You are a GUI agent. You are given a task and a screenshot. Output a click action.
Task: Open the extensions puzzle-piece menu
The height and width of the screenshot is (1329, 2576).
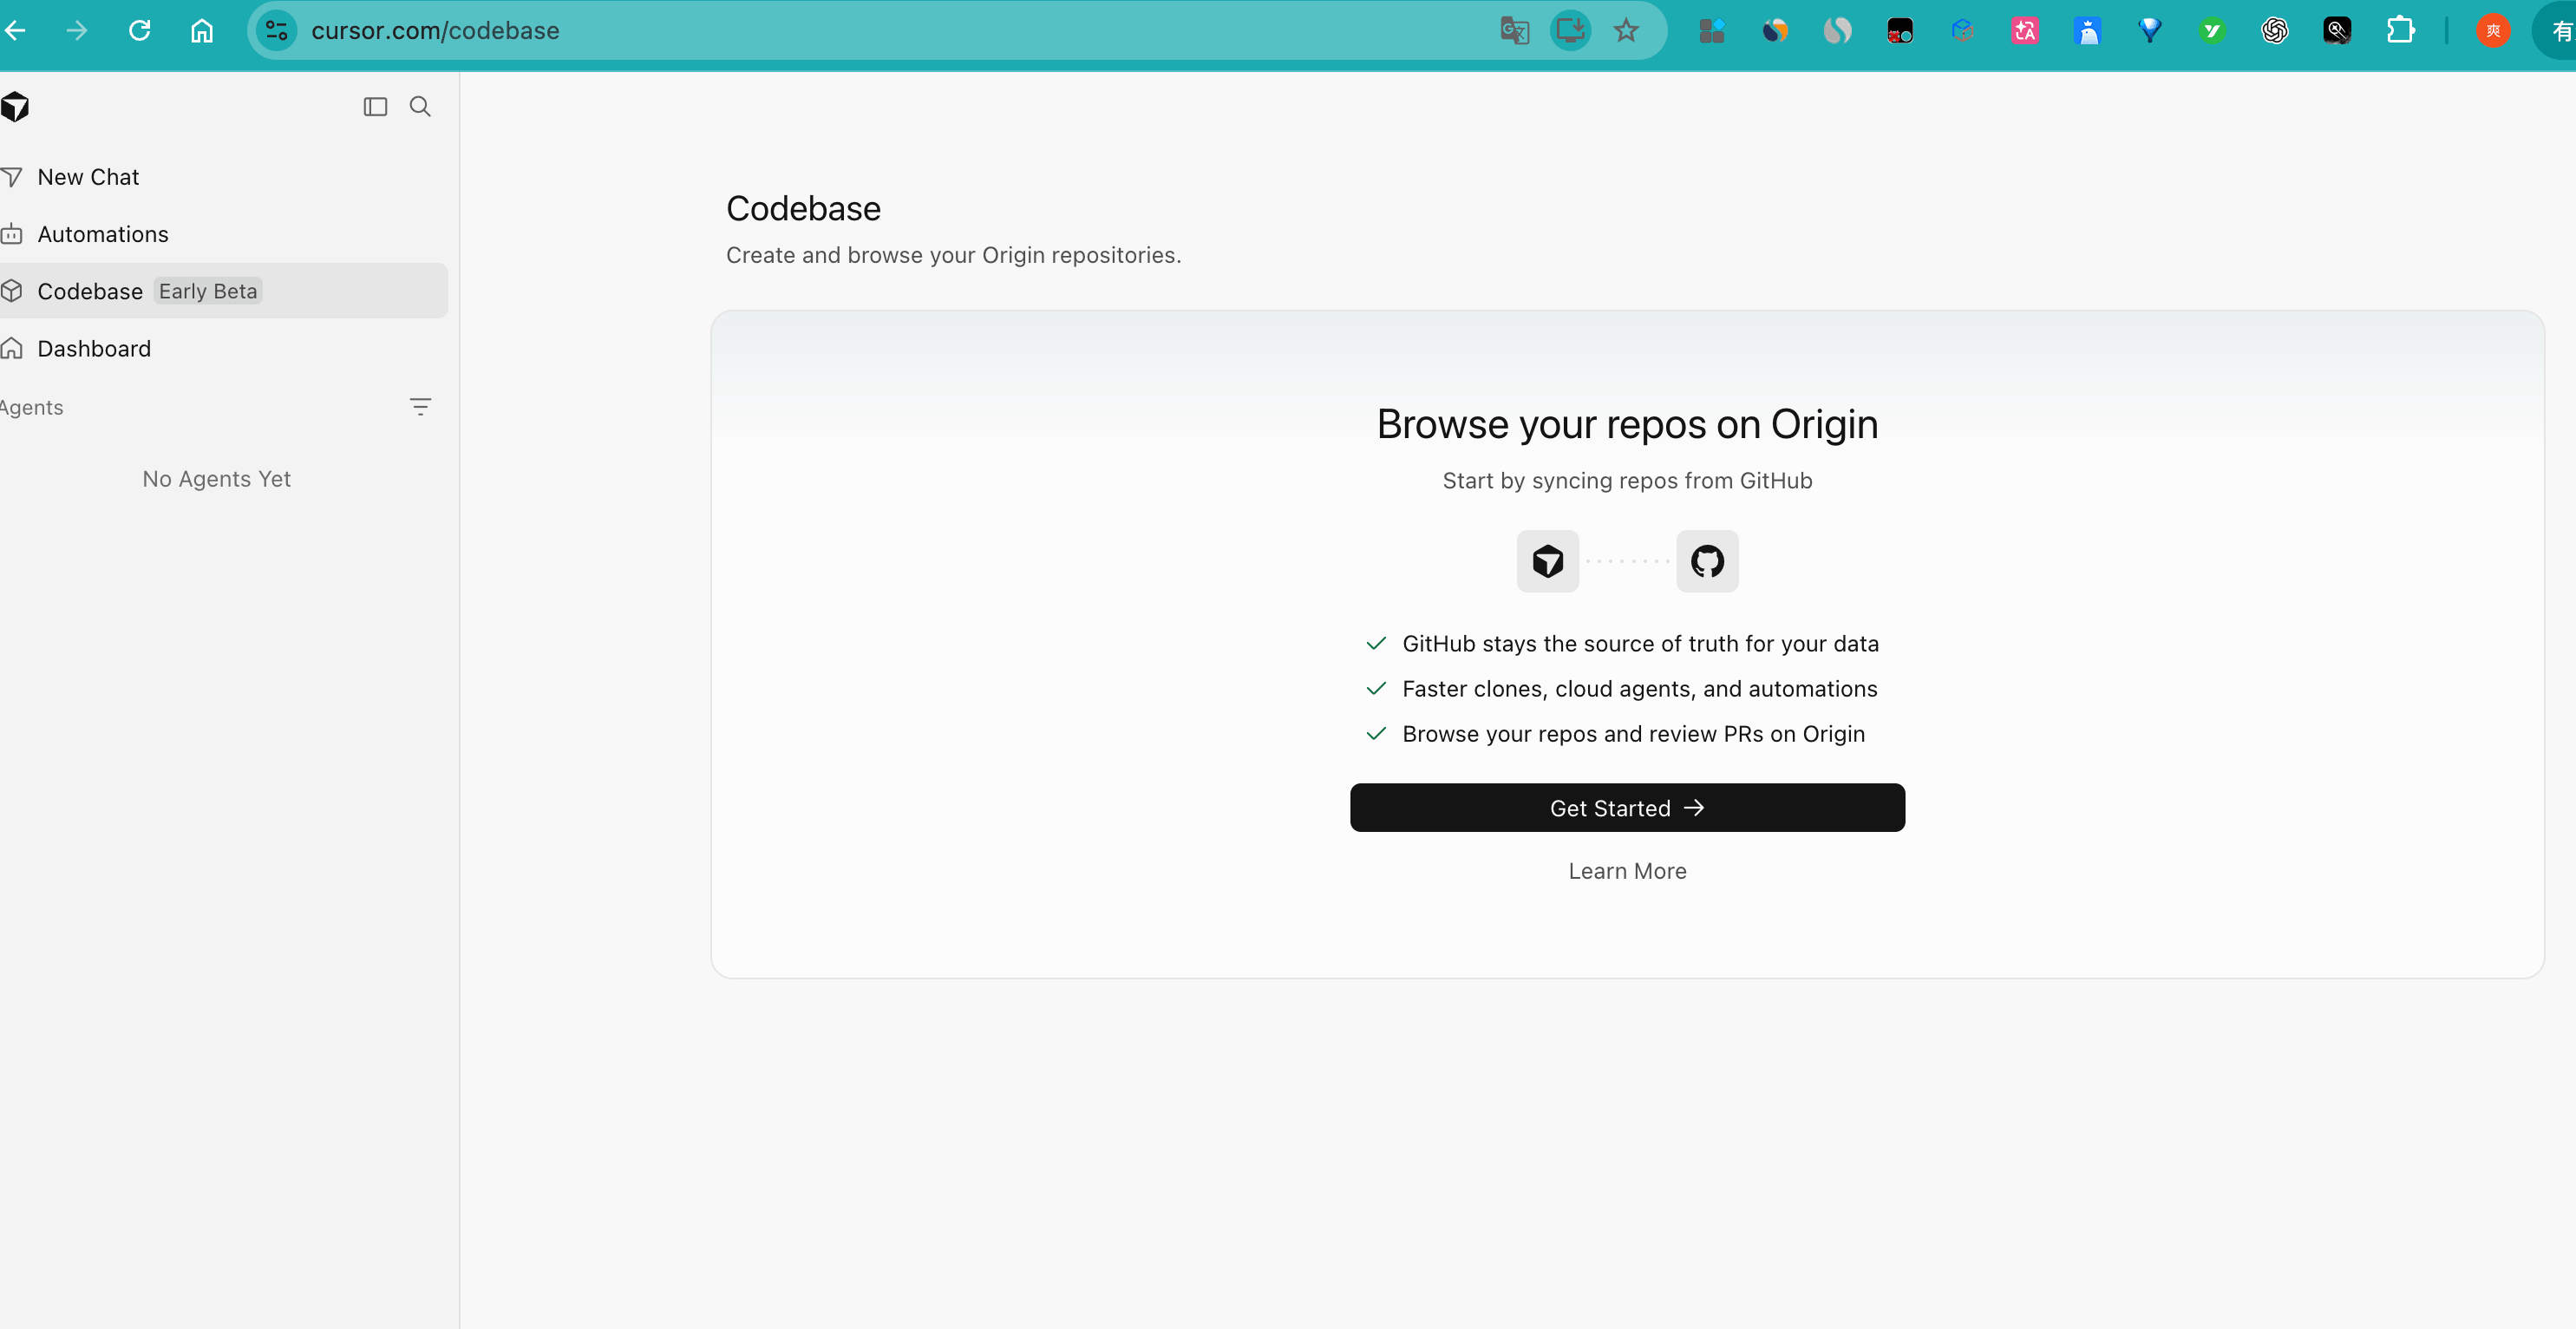(2400, 31)
